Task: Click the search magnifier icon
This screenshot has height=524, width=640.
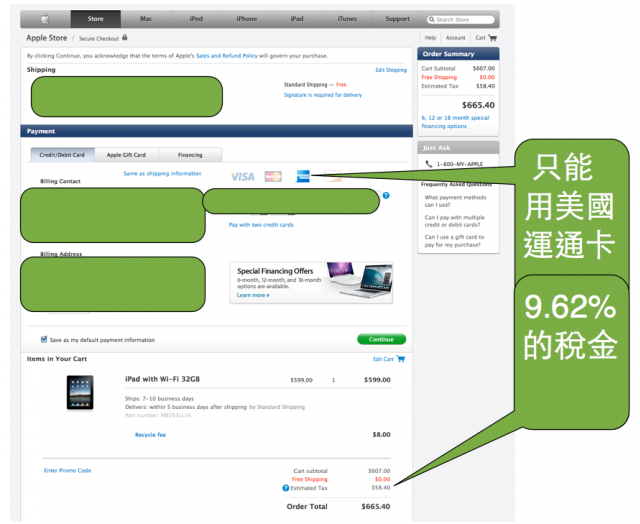Action: coord(431,20)
